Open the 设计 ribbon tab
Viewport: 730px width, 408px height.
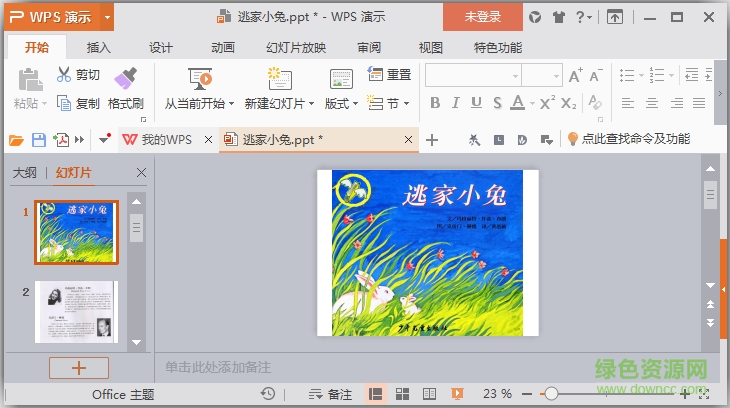tap(161, 48)
